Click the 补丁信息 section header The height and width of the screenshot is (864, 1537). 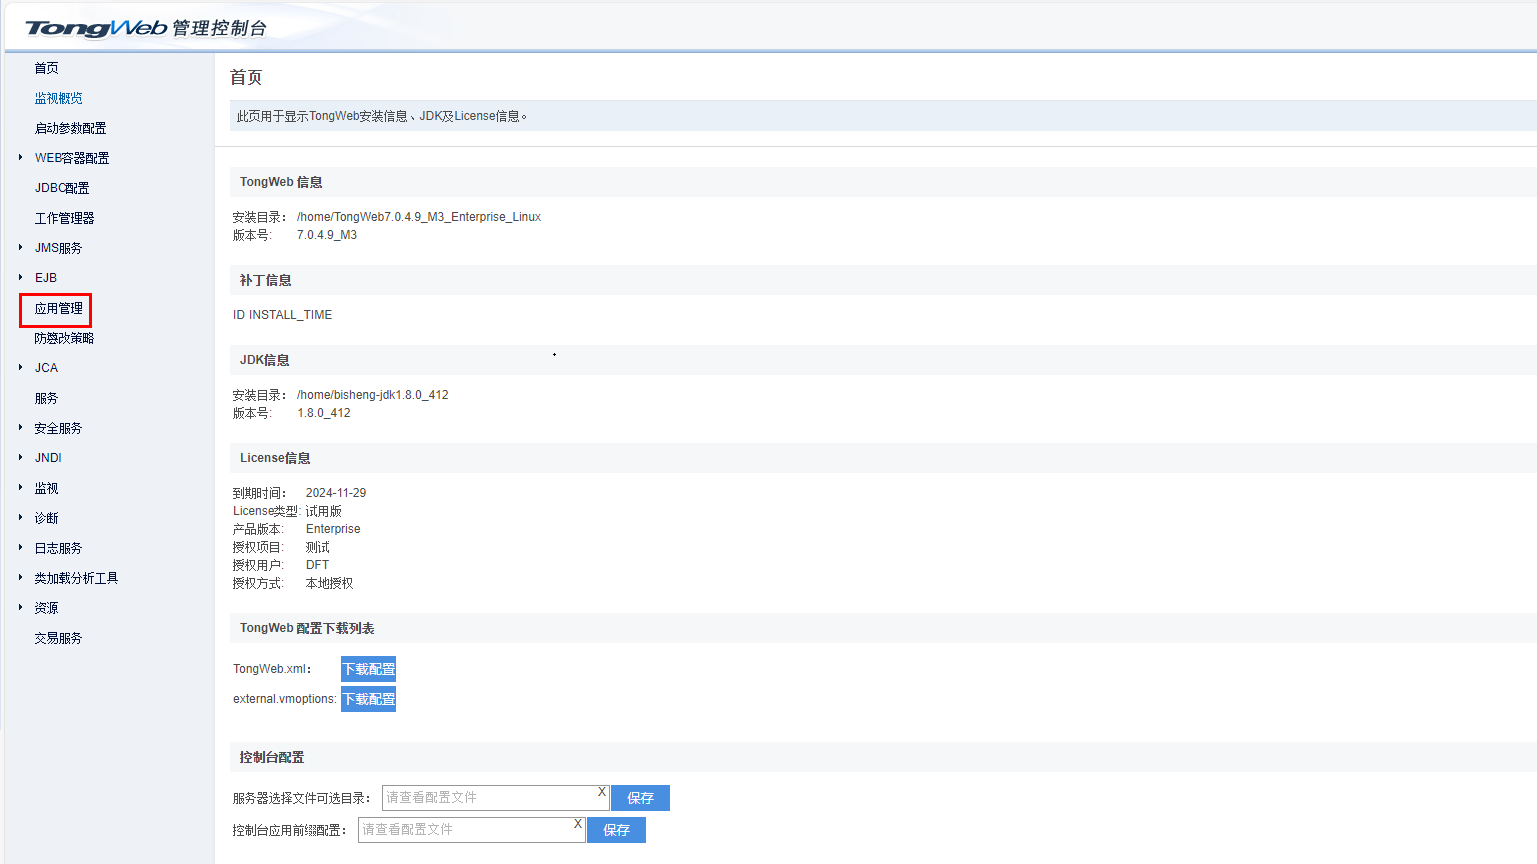pos(266,280)
